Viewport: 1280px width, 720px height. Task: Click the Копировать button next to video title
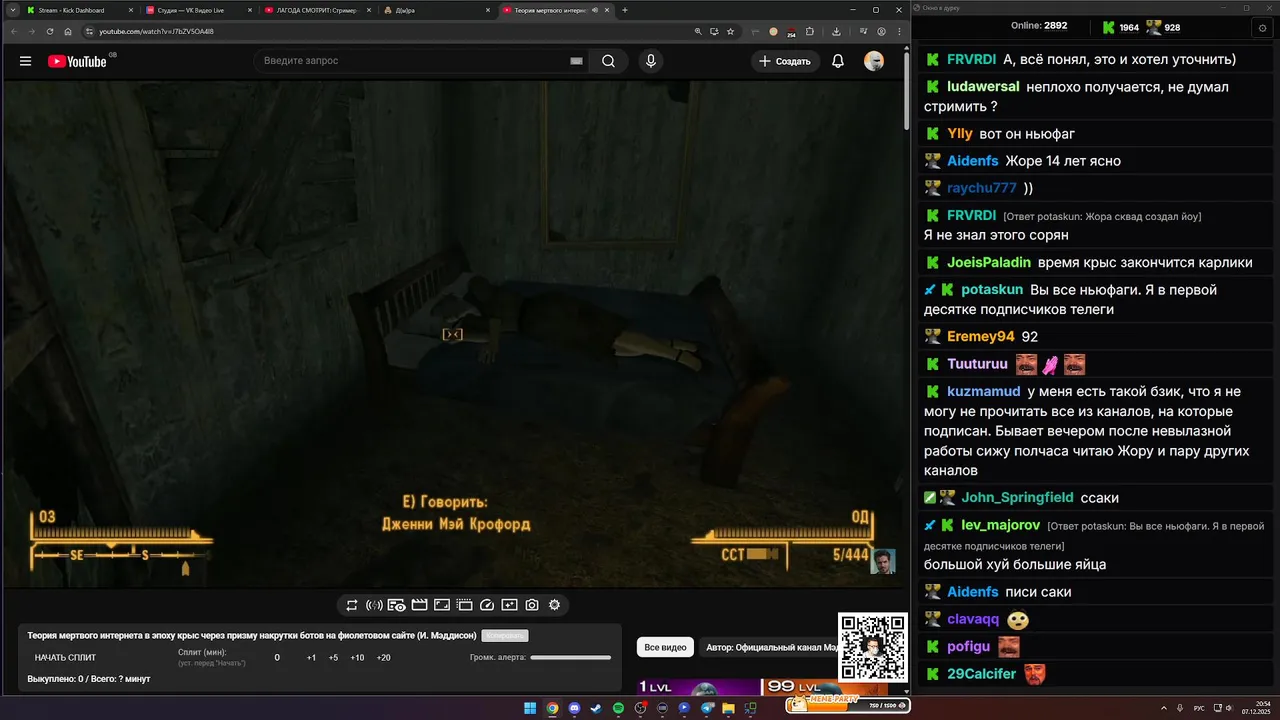click(x=504, y=636)
